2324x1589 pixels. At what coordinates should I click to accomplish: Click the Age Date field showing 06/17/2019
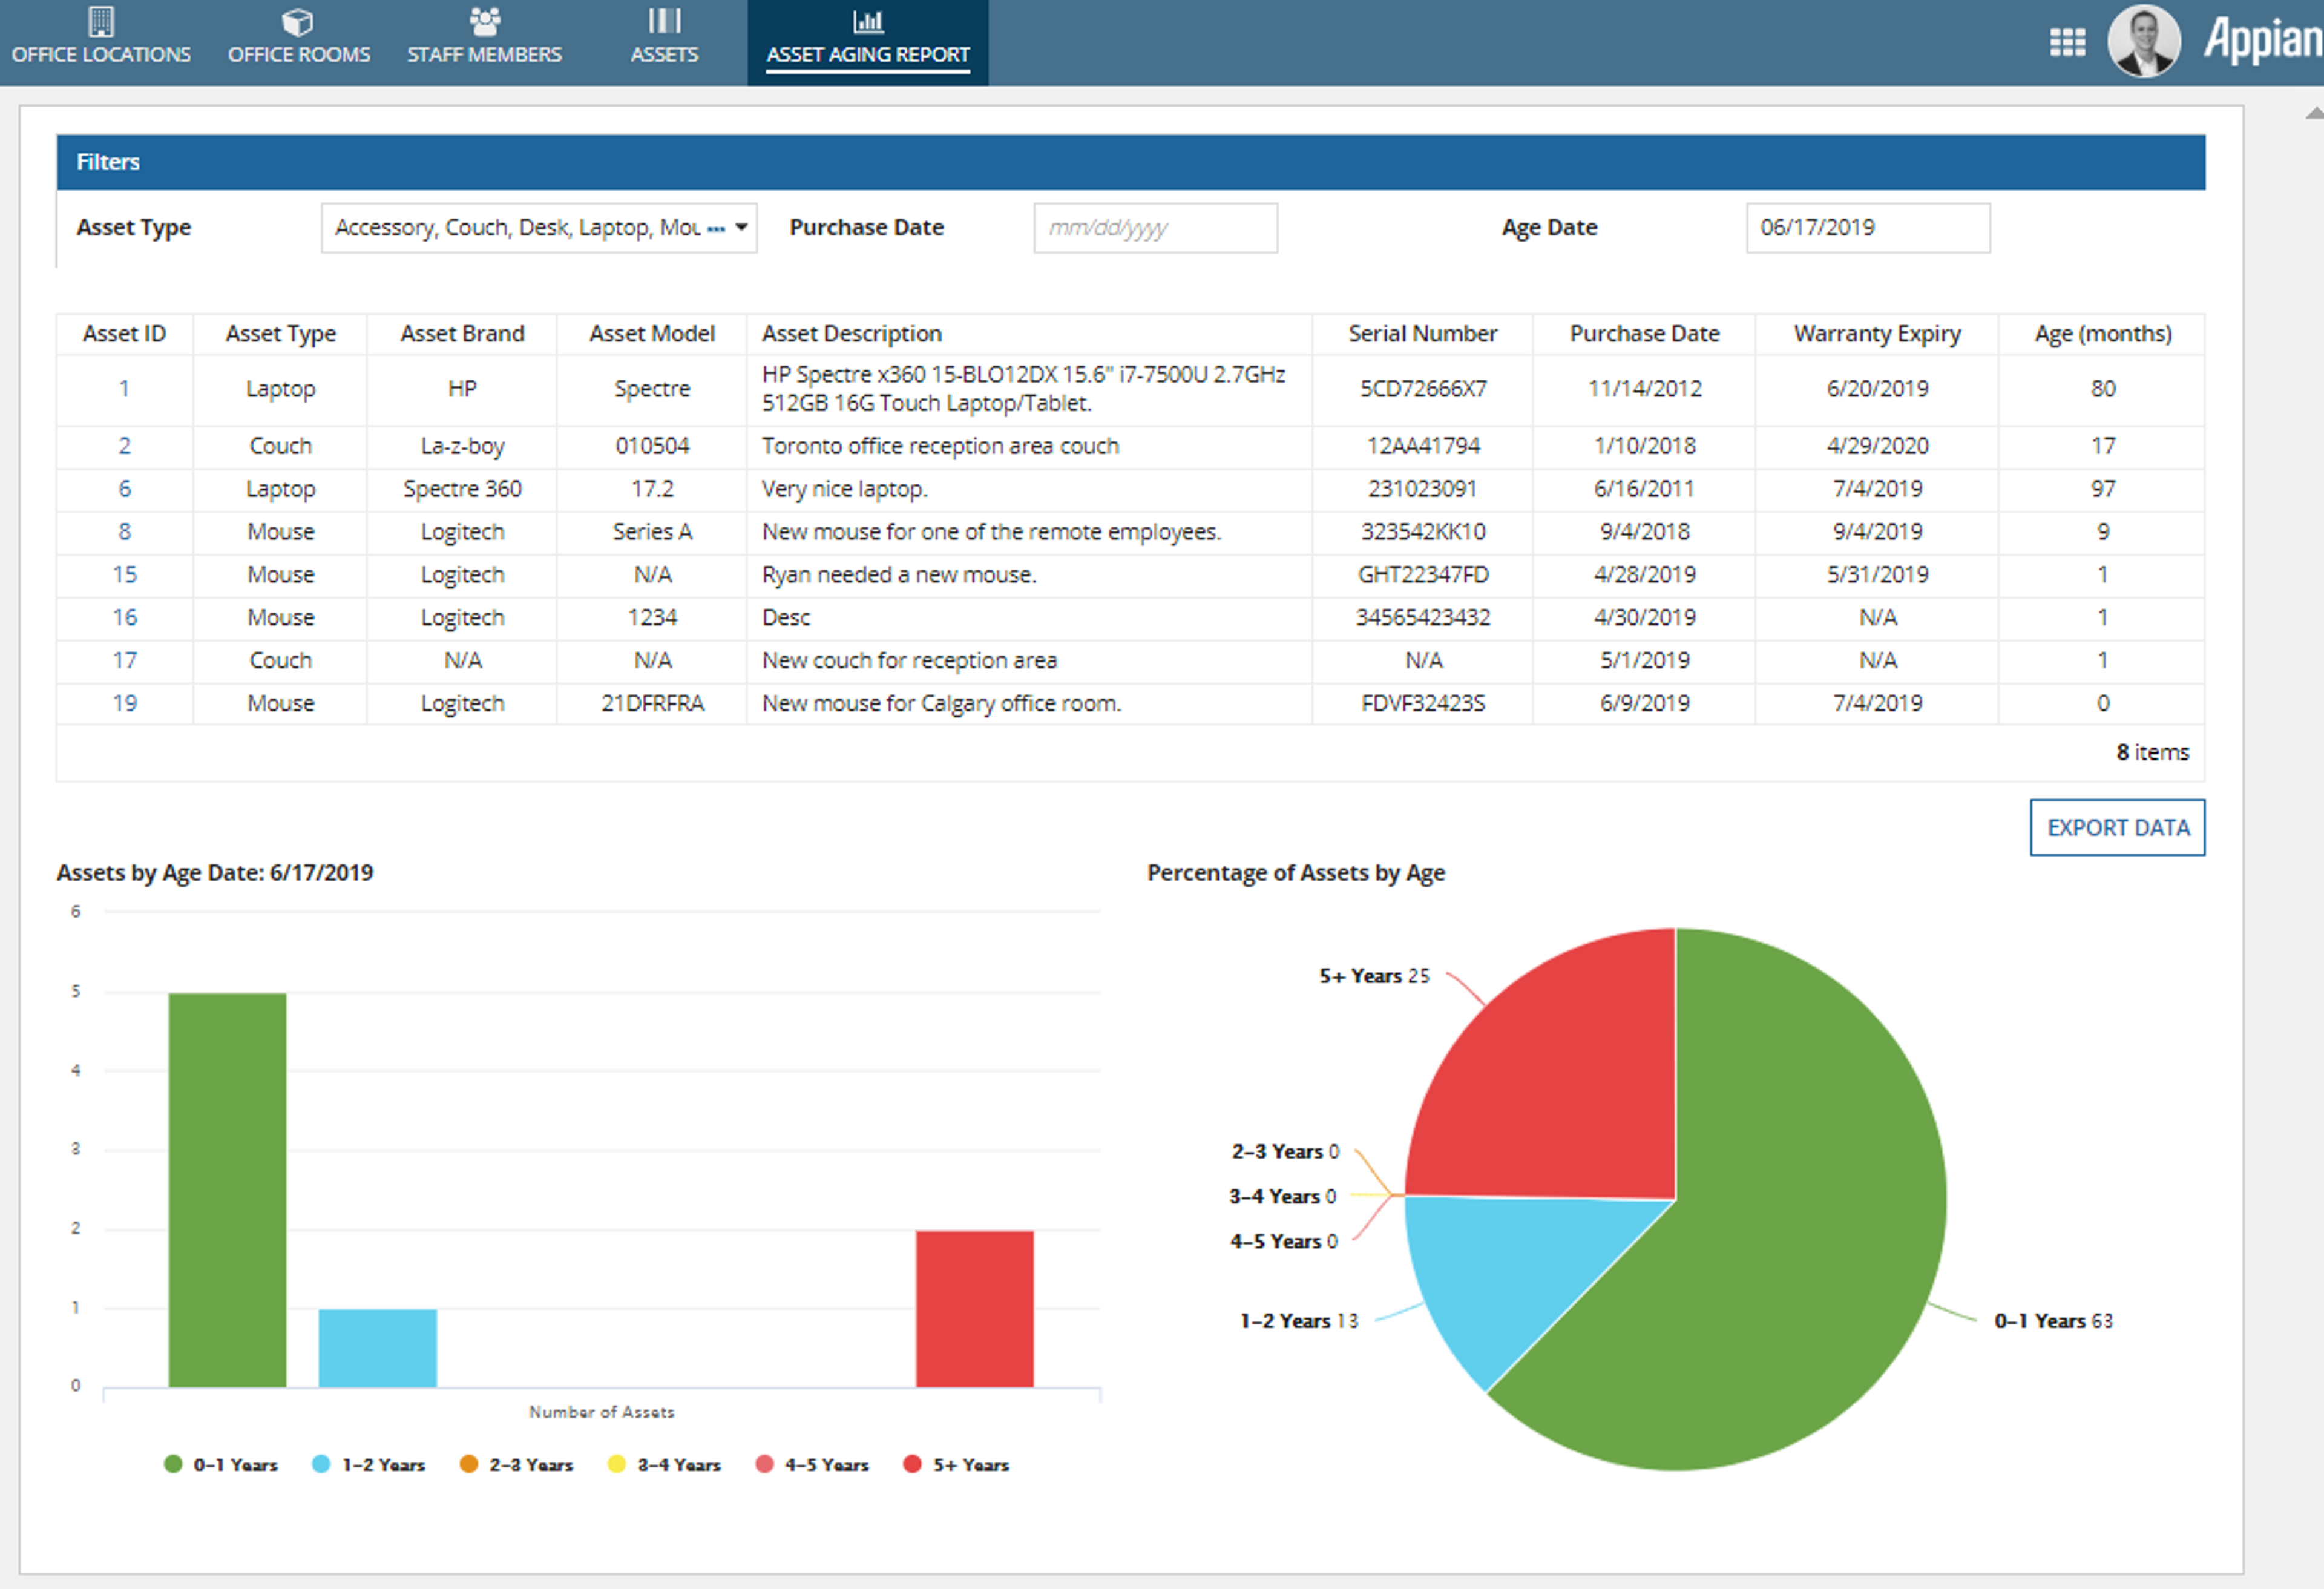click(1868, 228)
